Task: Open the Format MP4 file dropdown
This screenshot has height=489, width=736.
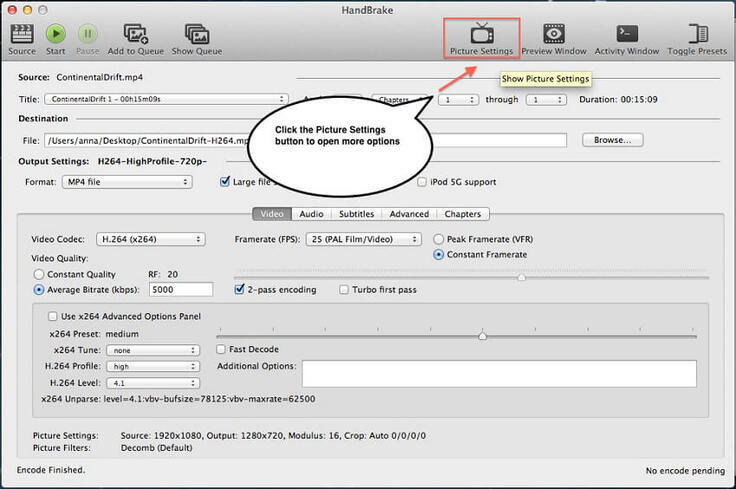Action: (x=127, y=182)
